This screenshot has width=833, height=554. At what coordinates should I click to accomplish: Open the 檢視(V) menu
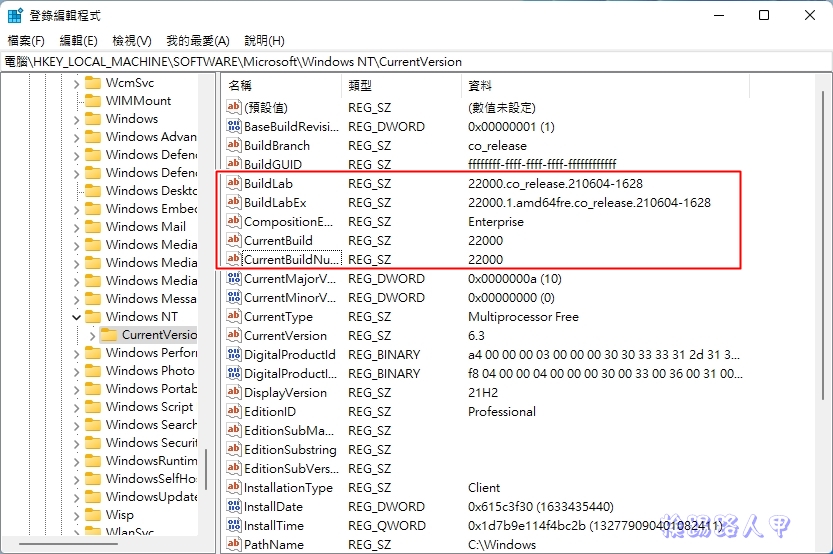tap(131, 41)
